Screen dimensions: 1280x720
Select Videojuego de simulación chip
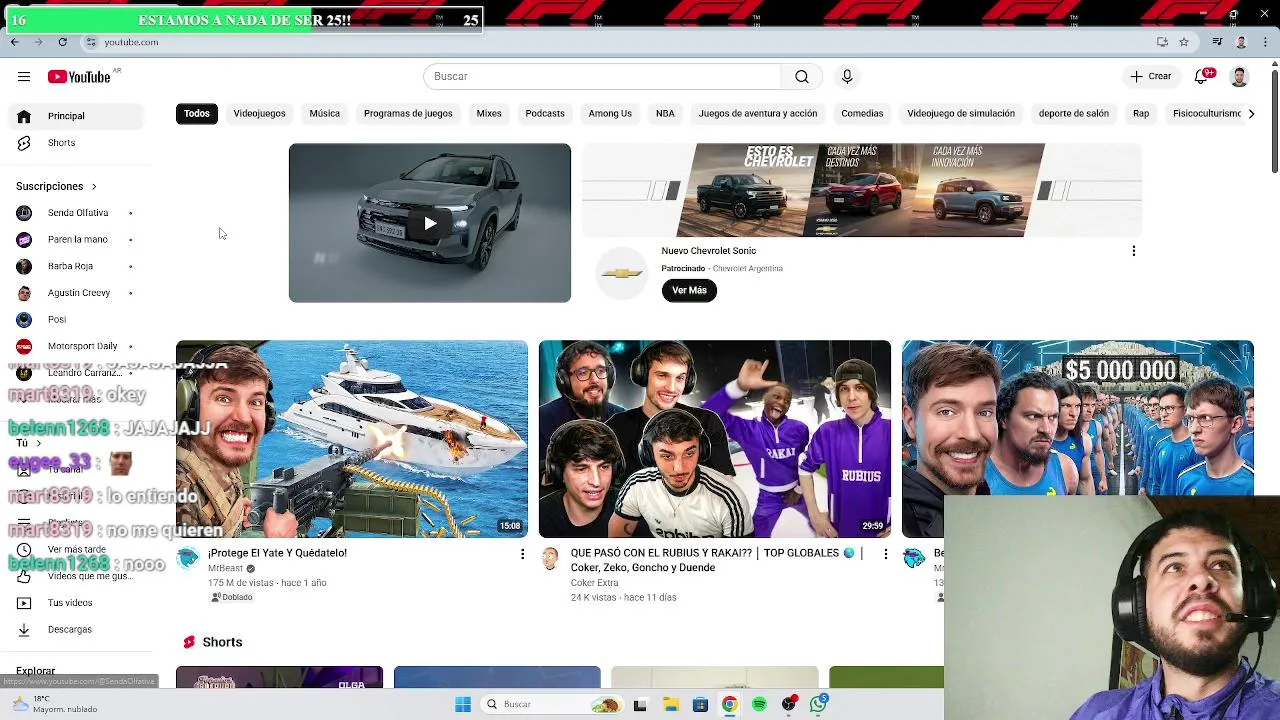(961, 113)
